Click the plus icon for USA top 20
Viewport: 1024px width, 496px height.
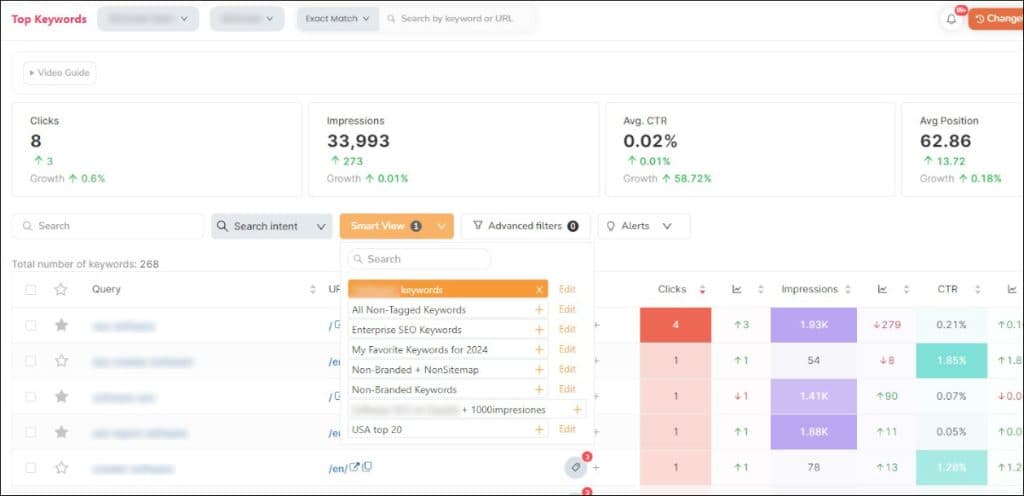tap(539, 429)
